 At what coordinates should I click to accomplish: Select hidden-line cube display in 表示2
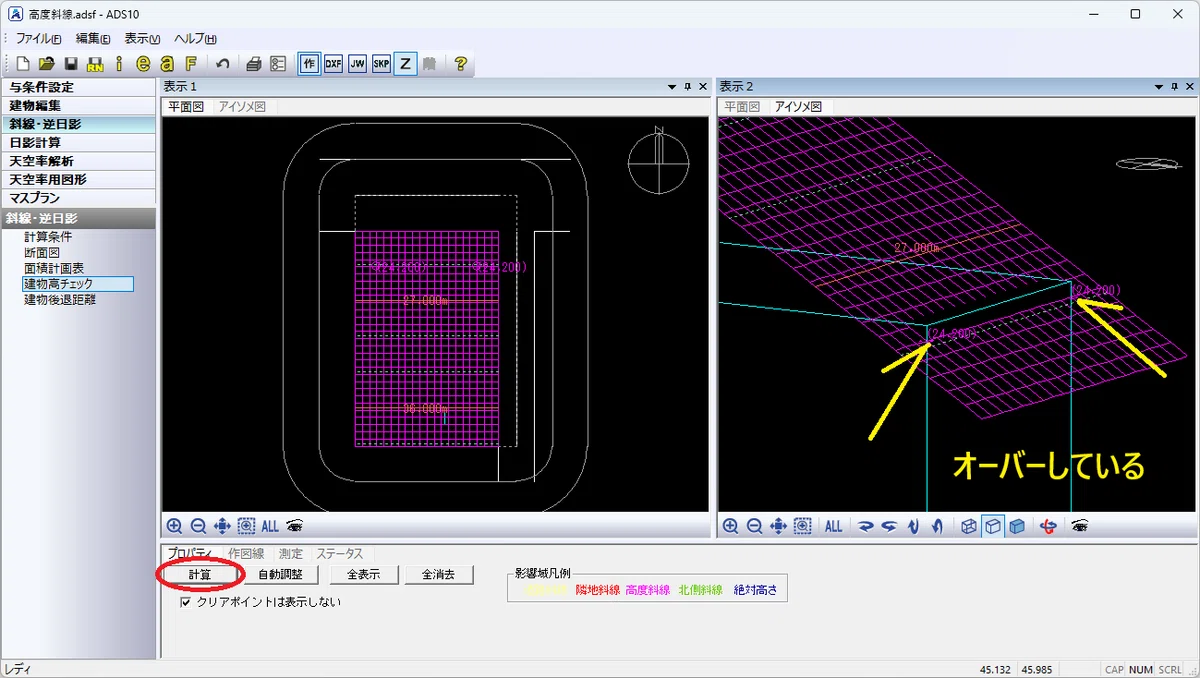992,526
